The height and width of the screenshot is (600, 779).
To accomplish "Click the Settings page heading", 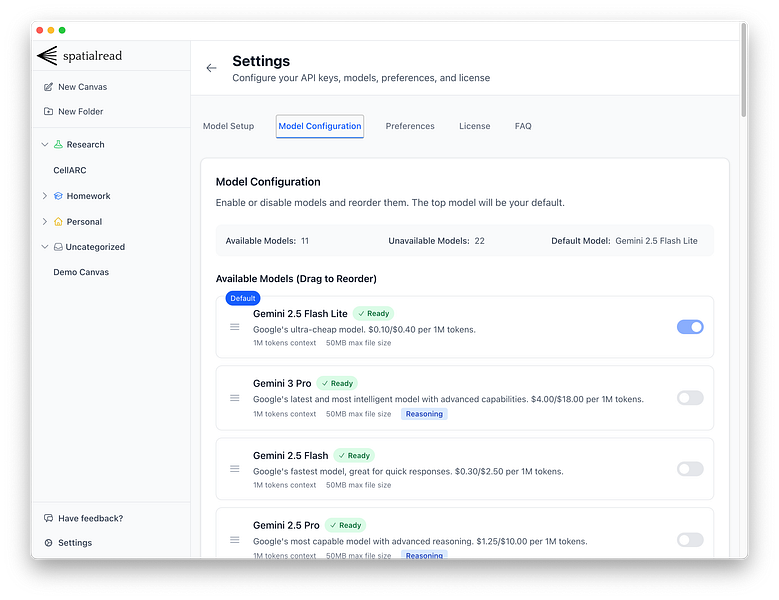I will [x=261, y=61].
